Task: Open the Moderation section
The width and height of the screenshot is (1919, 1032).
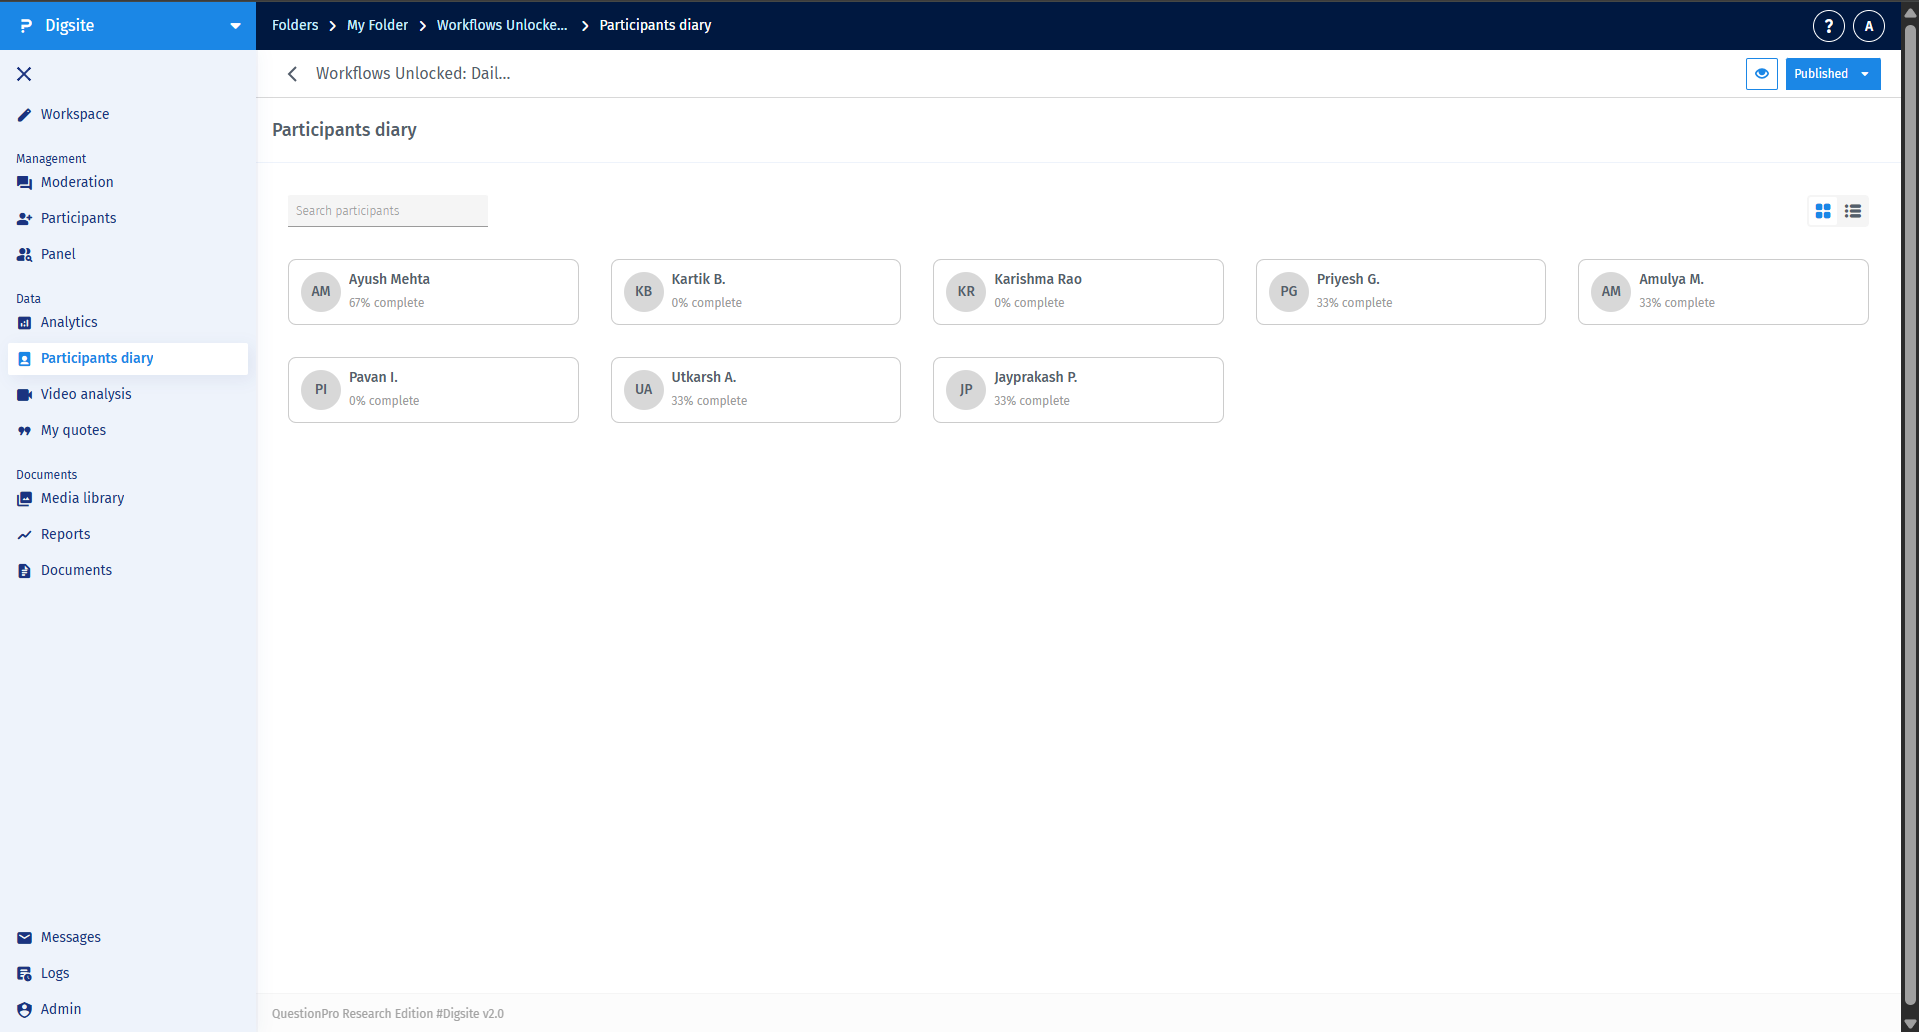Action: coord(77,182)
